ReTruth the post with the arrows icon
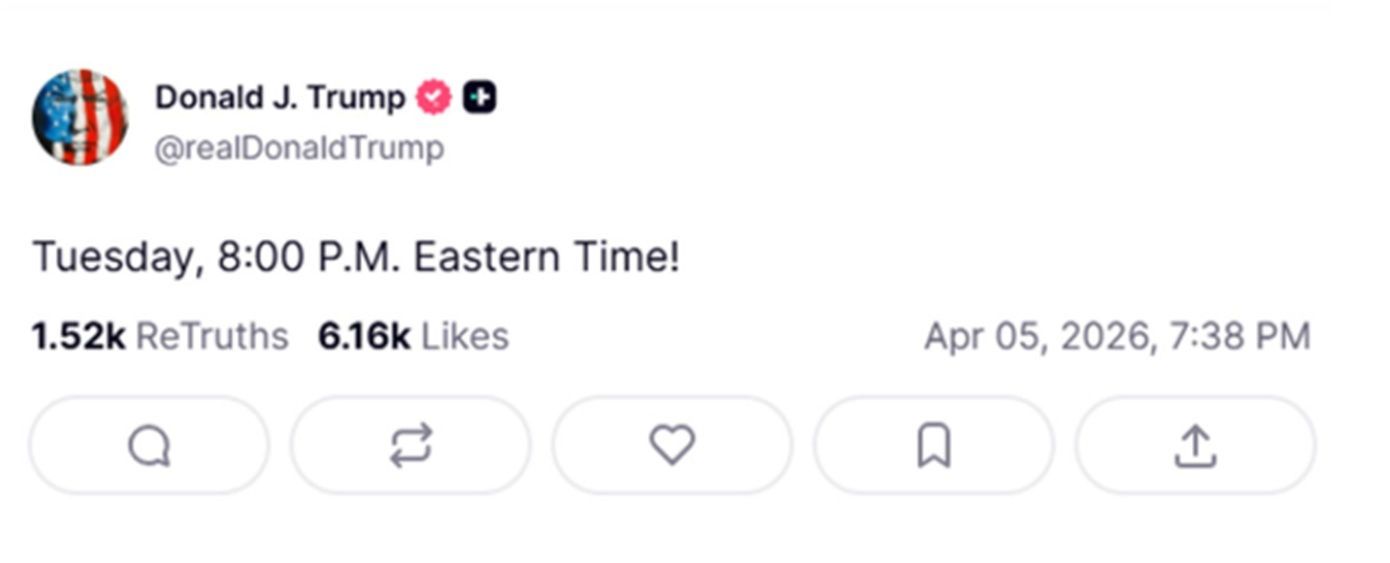Screen dimensions: 1390x563 tap(411, 445)
